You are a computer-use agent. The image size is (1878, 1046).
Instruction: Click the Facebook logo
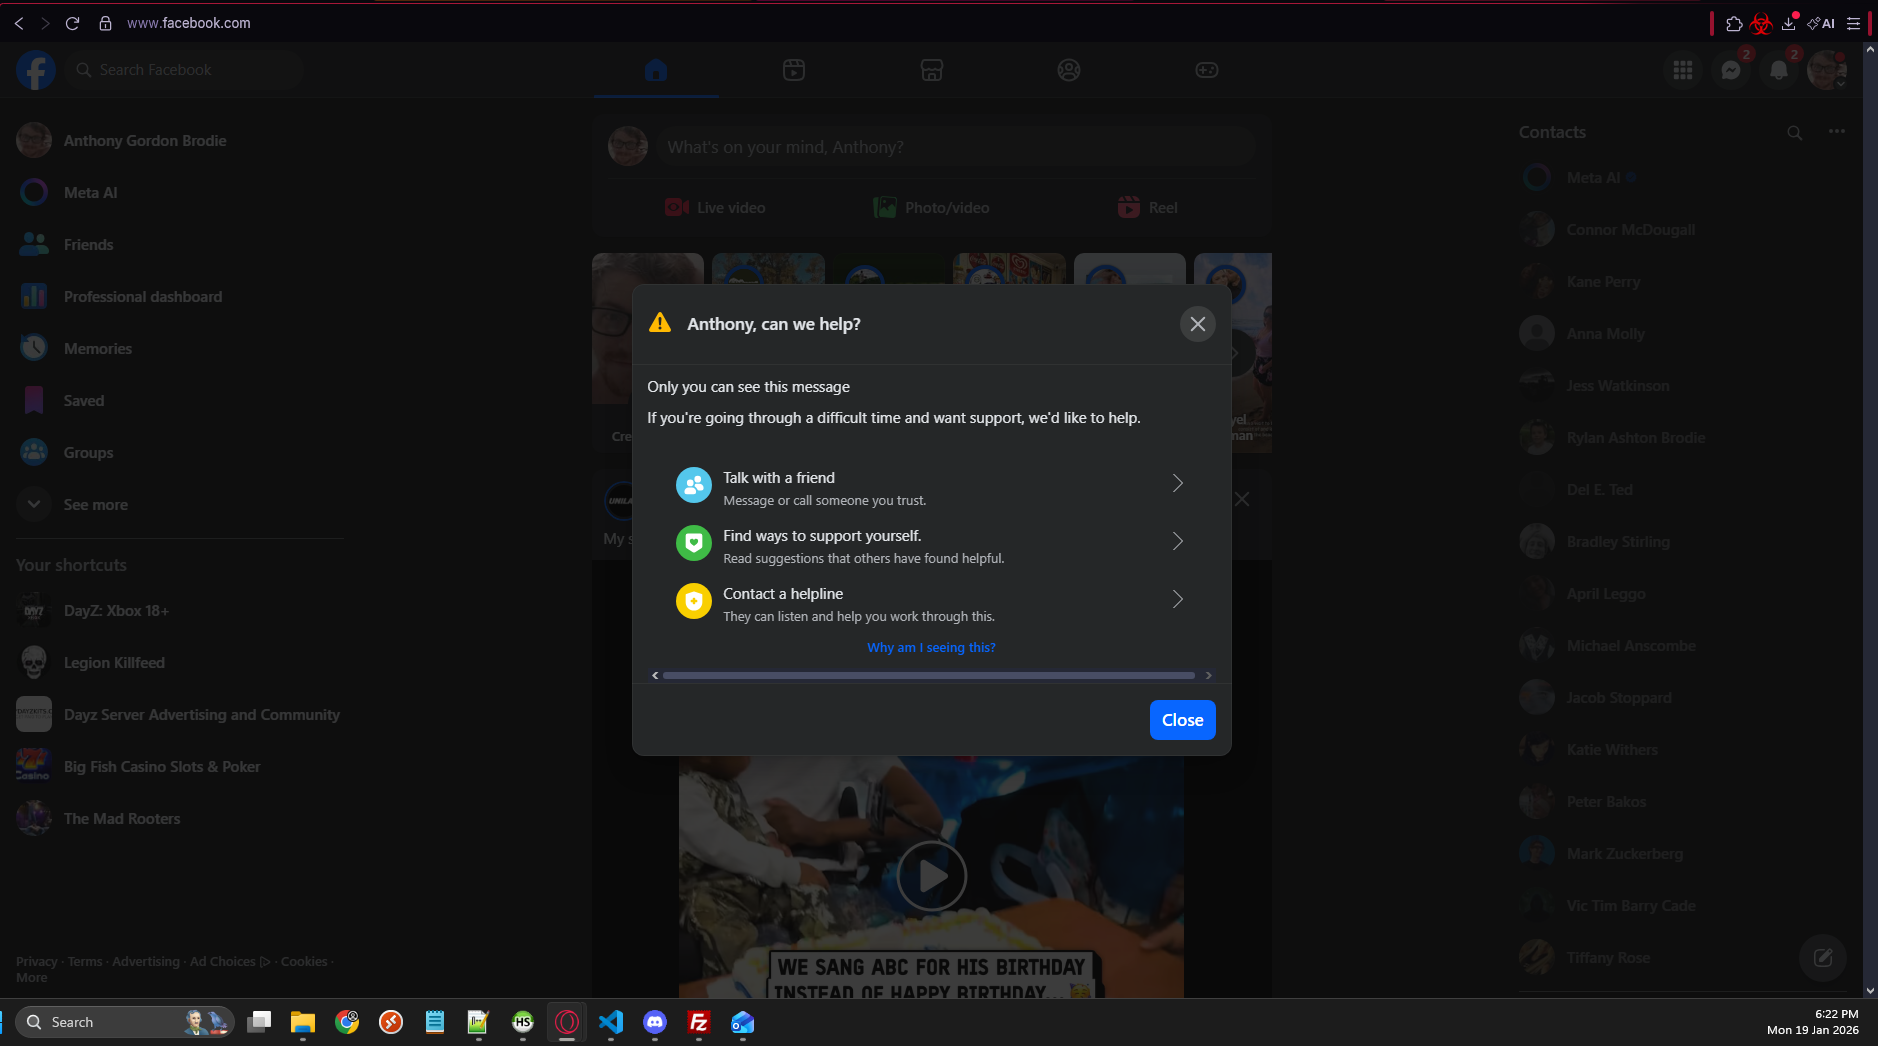(36, 70)
